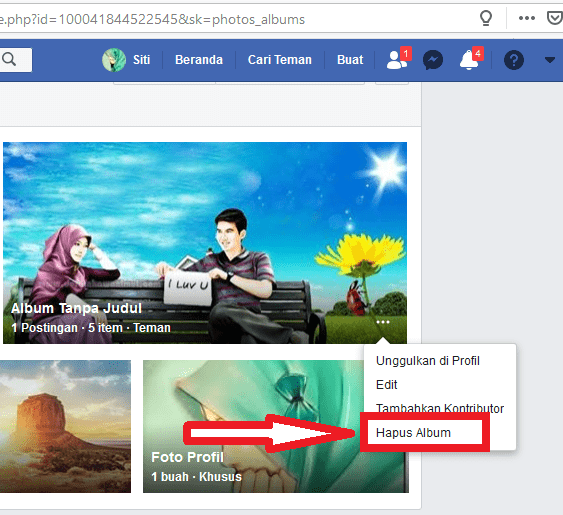Viewport: 563px width, 515px height.
Task: Click the help question mark icon
Action: [x=513, y=60]
